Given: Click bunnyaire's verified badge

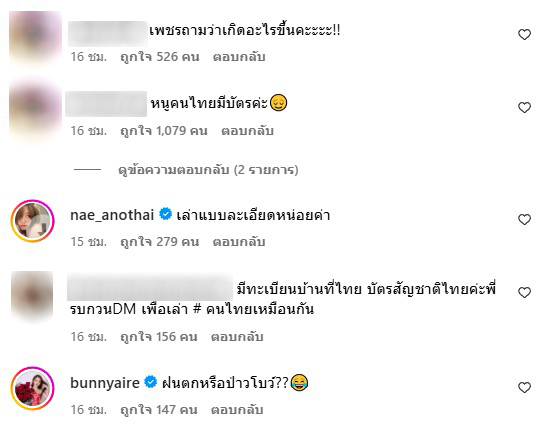Looking at the screenshot, I should click(151, 382).
